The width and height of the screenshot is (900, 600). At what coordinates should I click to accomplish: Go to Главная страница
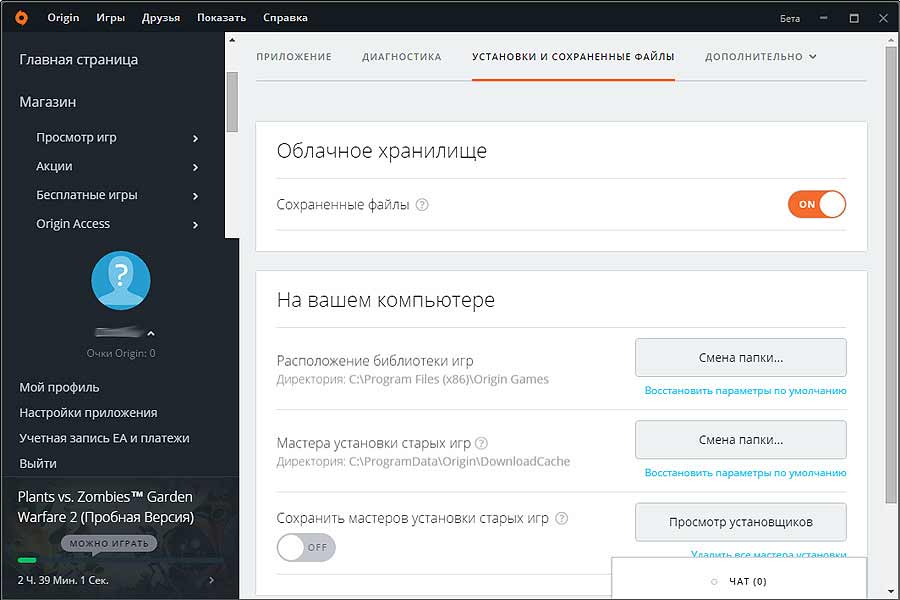(x=79, y=60)
